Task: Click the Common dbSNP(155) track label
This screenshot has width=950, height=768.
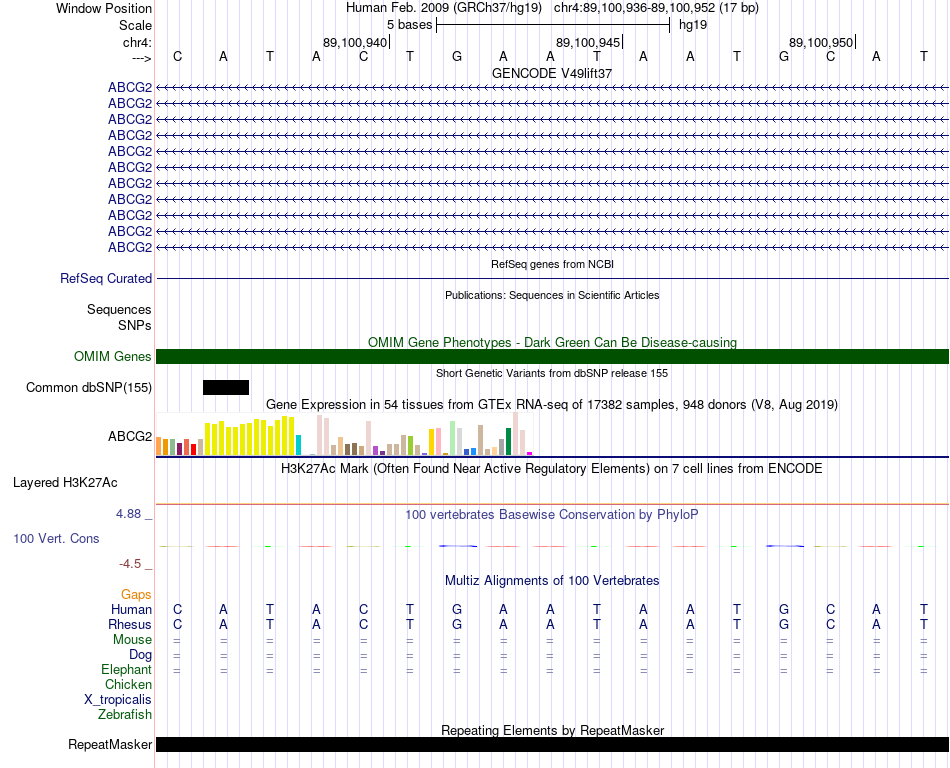Action: click(x=89, y=388)
